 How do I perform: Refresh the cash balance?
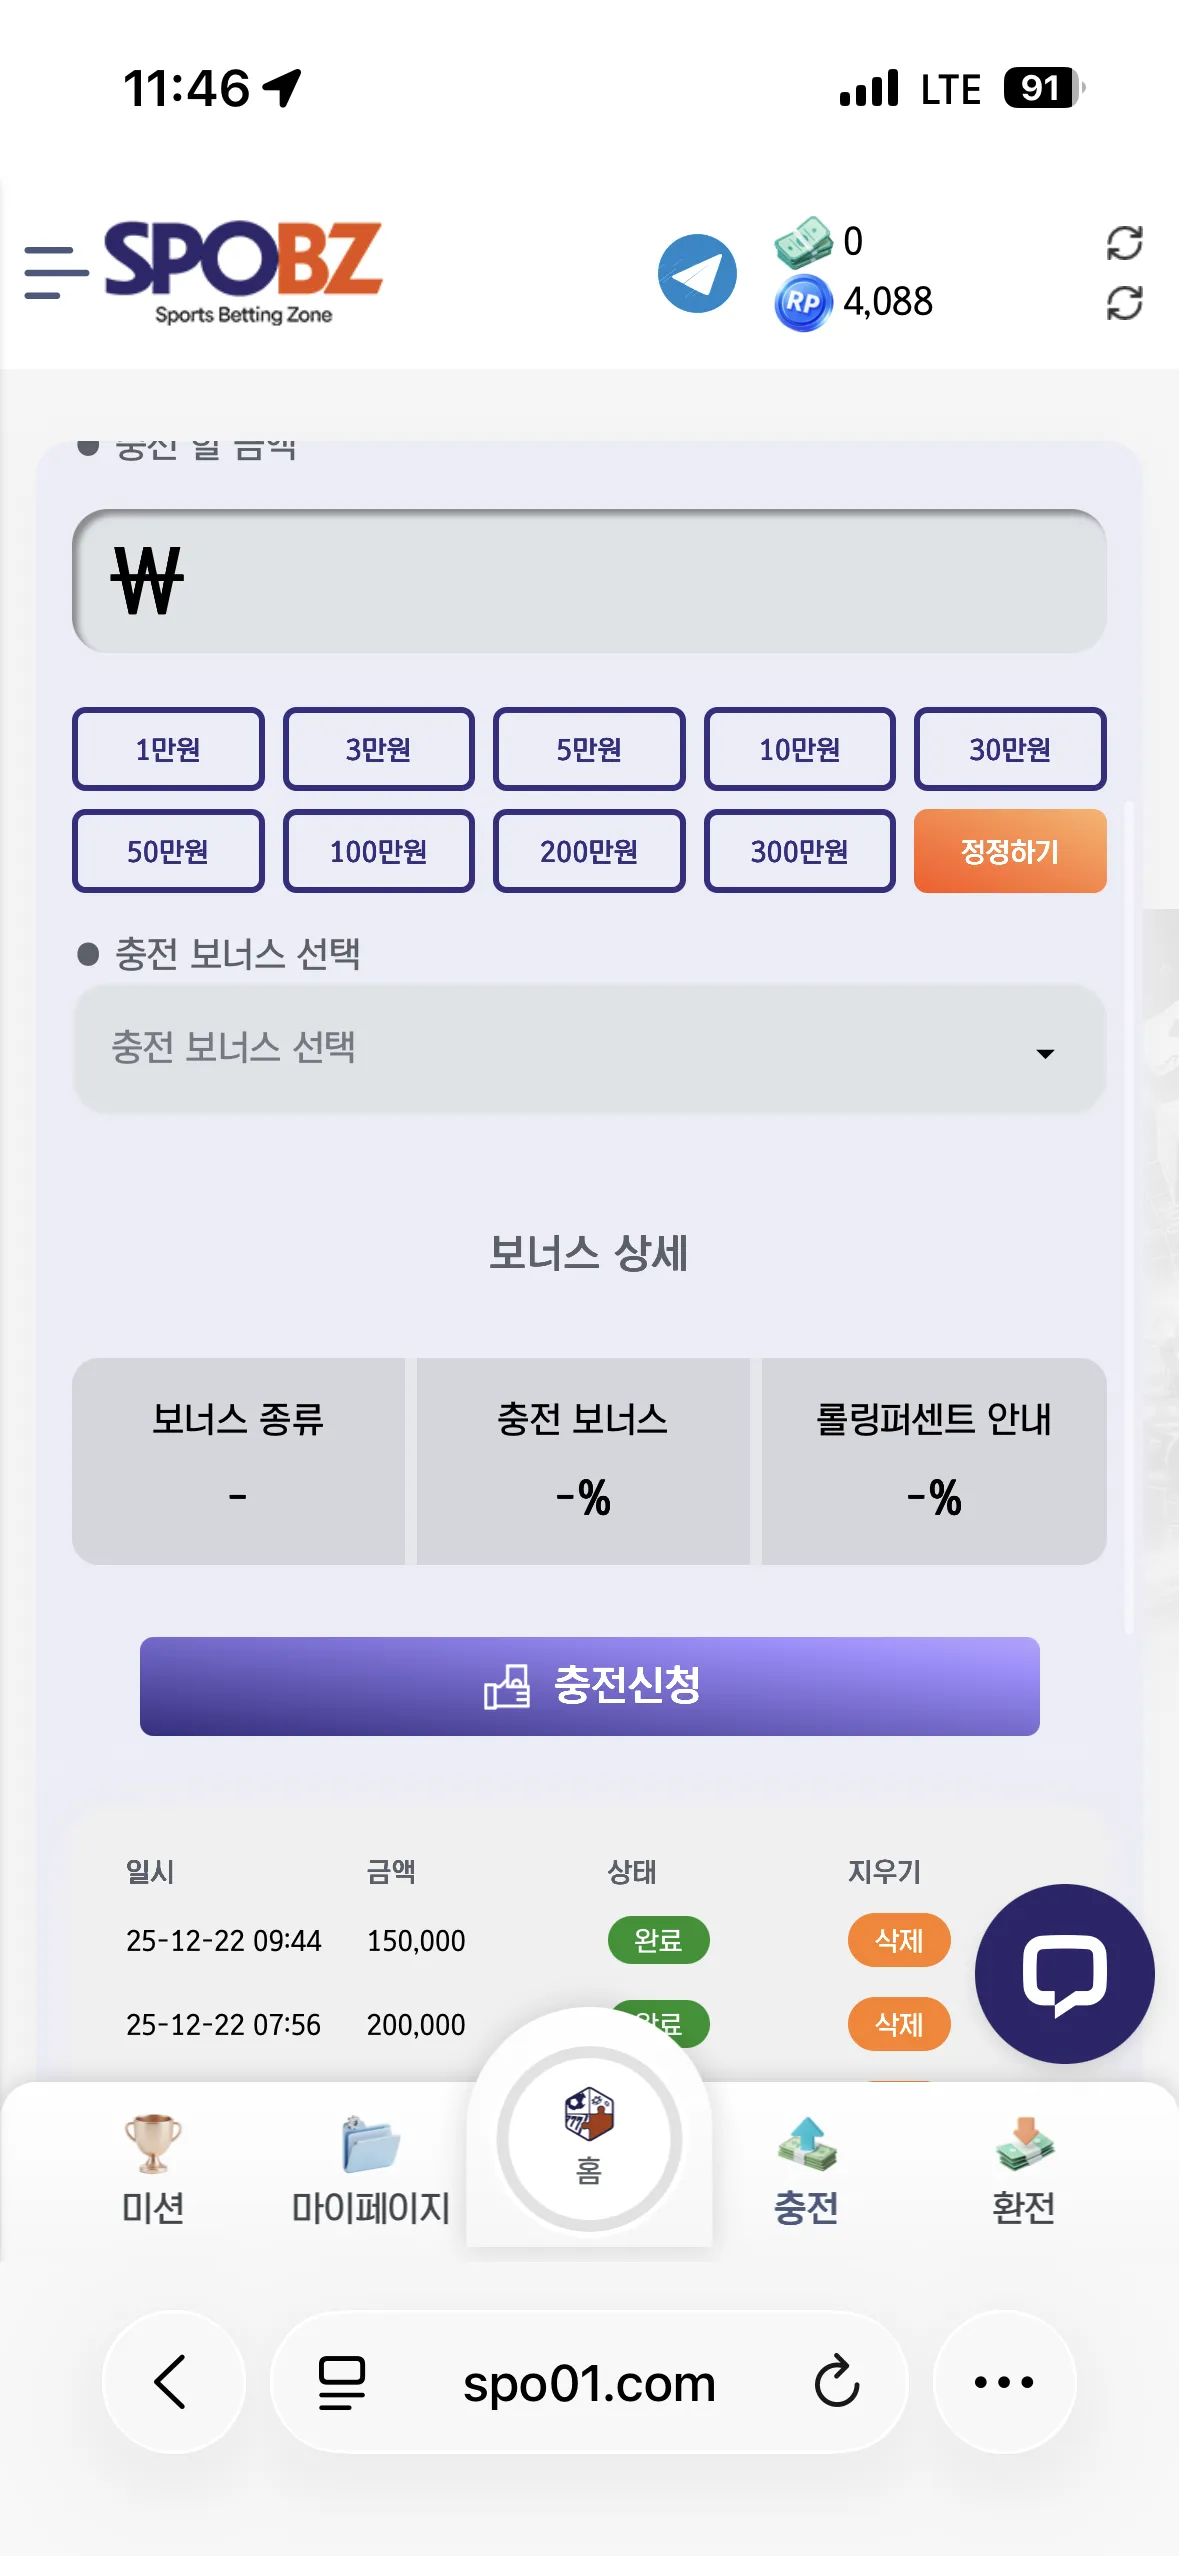[x=1124, y=242]
